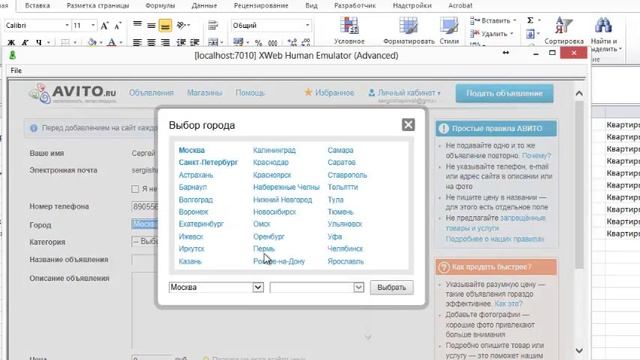640x360 pixels.
Task: Click Подать объявление button
Action: (504, 93)
